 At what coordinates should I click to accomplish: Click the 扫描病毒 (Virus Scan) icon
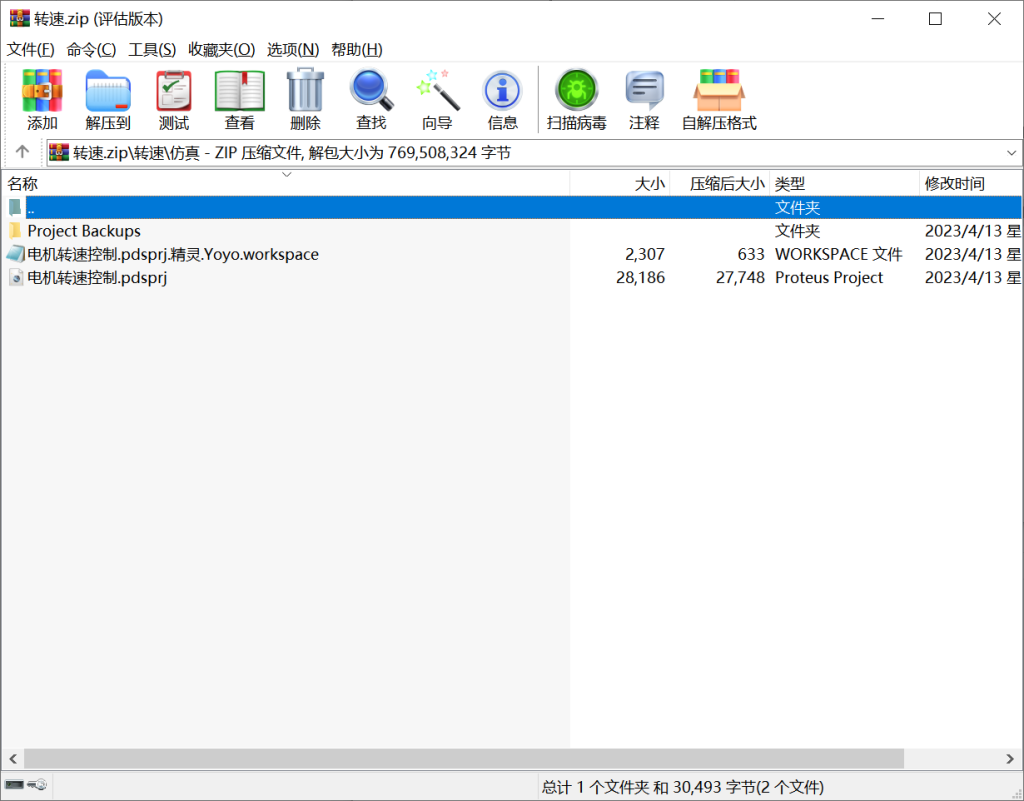coord(576,100)
